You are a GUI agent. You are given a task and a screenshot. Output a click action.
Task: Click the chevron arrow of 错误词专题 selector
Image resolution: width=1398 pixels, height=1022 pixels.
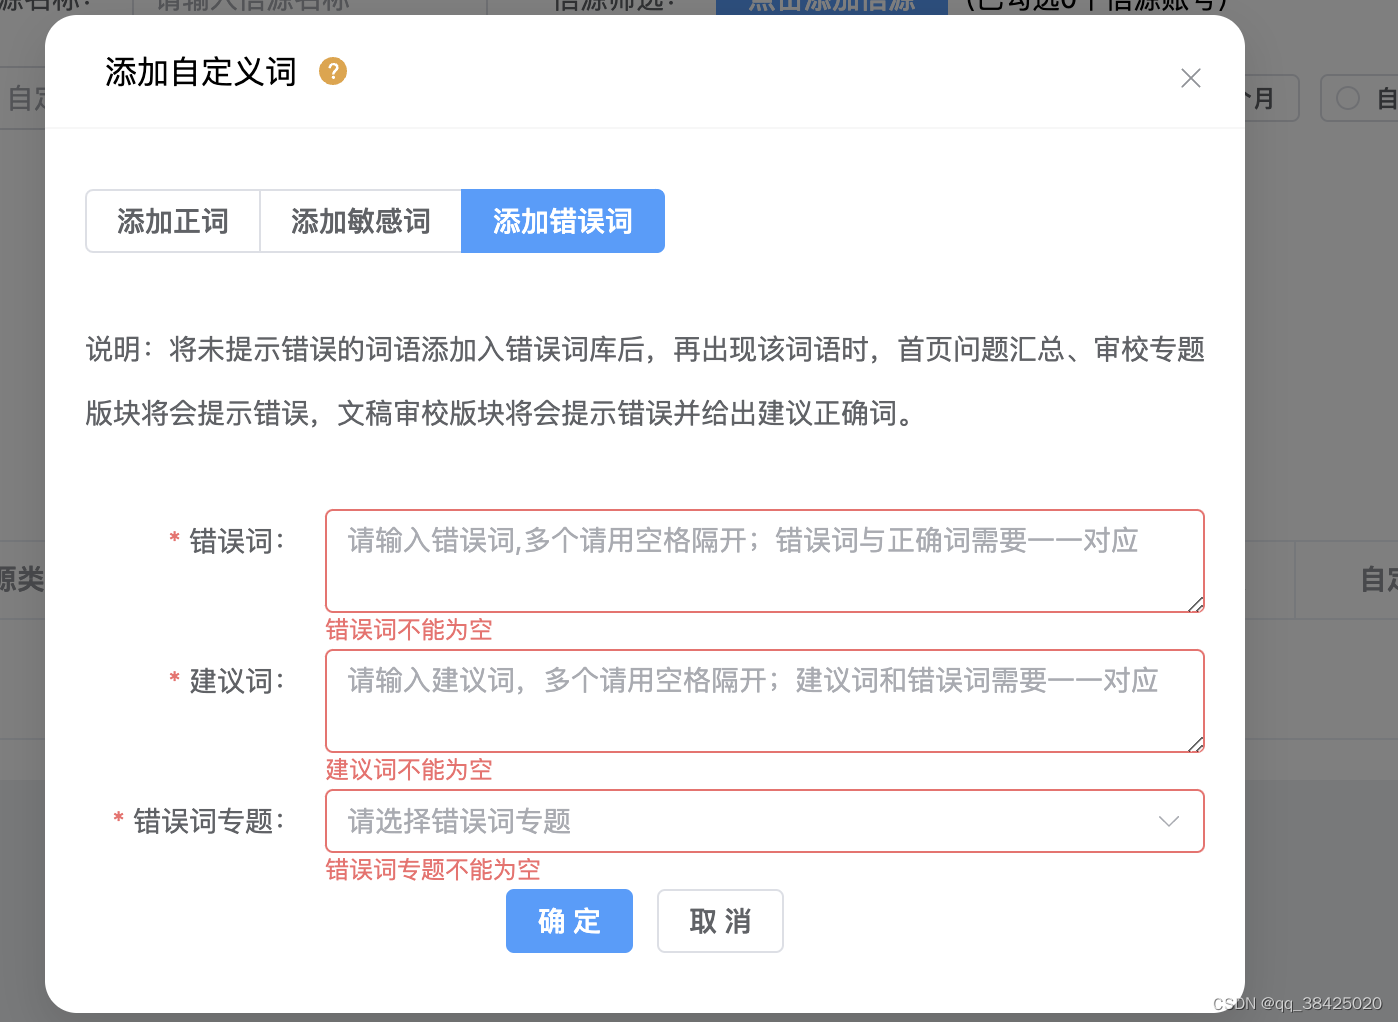click(x=1168, y=821)
